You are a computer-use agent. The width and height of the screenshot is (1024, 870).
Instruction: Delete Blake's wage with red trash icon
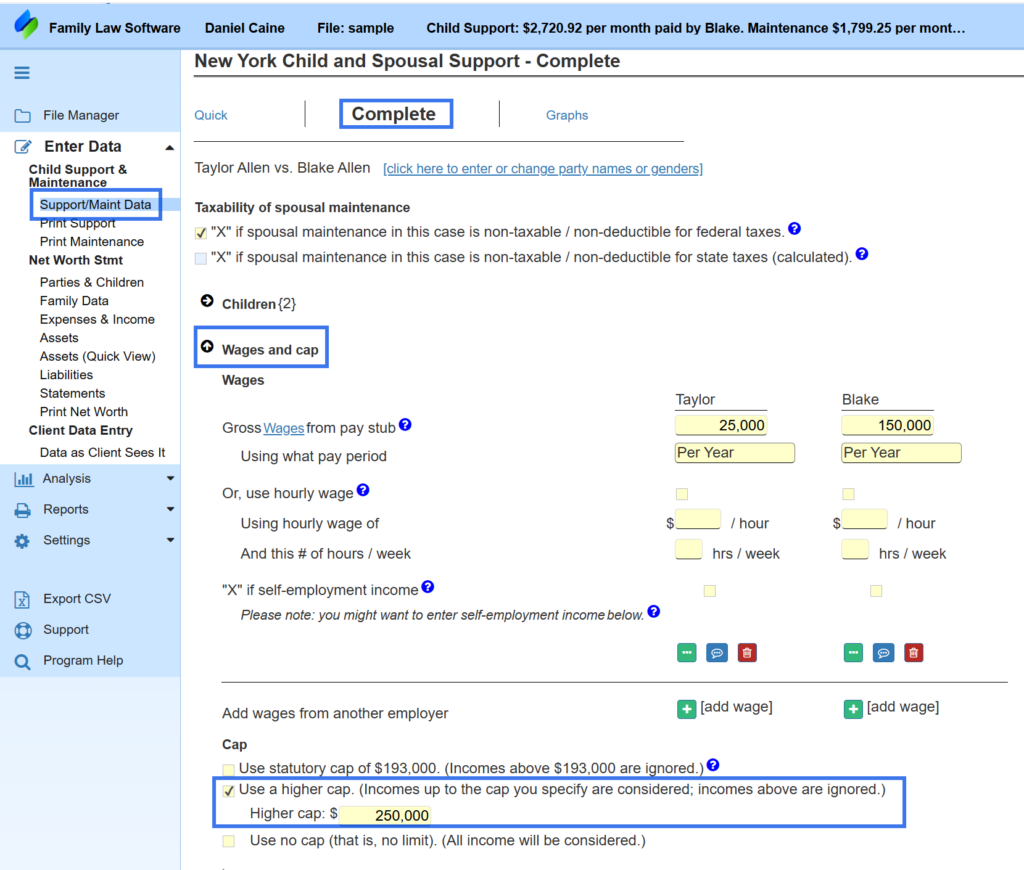[914, 652]
